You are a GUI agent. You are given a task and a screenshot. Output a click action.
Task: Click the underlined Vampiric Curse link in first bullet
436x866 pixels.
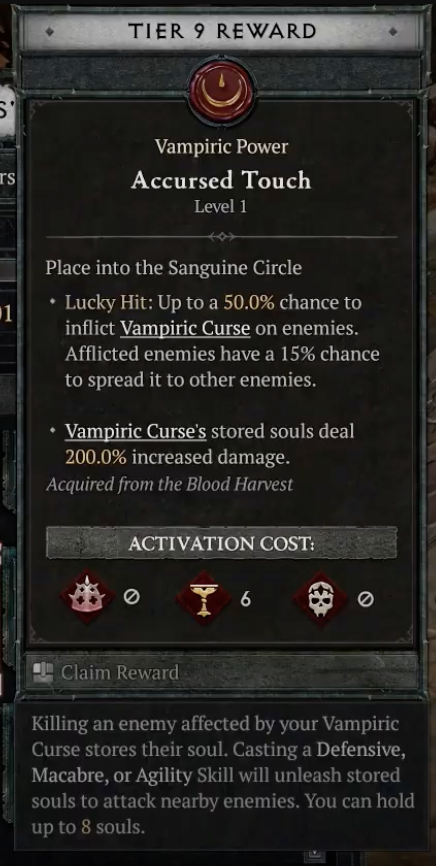[x=185, y=328]
